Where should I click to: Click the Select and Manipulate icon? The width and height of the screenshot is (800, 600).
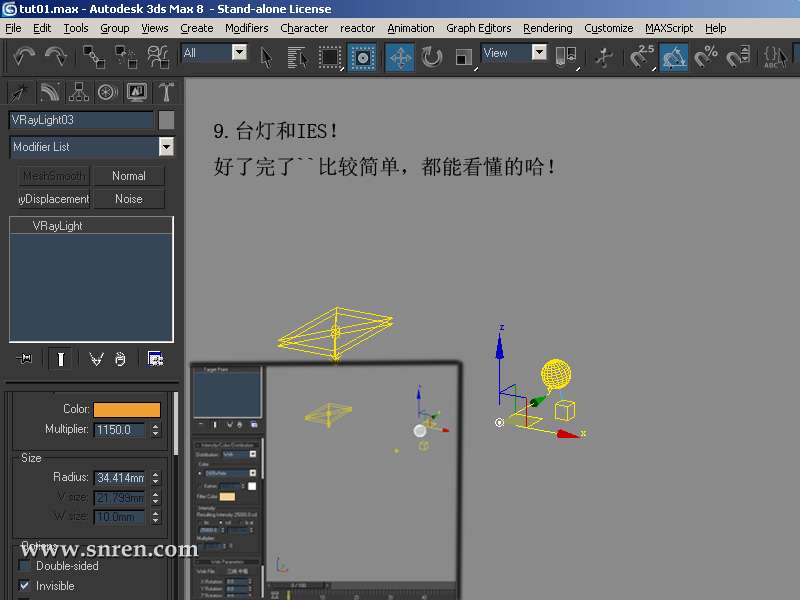coord(605,57)
